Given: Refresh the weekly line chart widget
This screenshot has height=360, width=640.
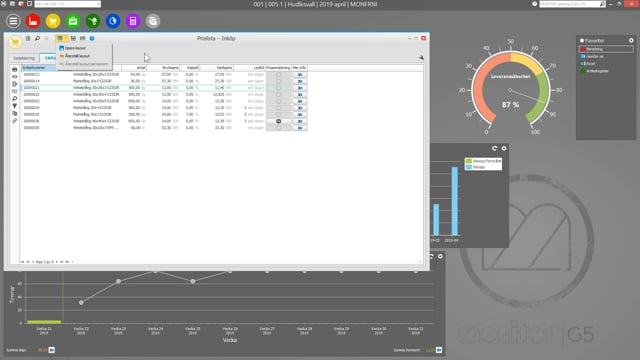Looking at the screenshot, I should tap(431, 256).
